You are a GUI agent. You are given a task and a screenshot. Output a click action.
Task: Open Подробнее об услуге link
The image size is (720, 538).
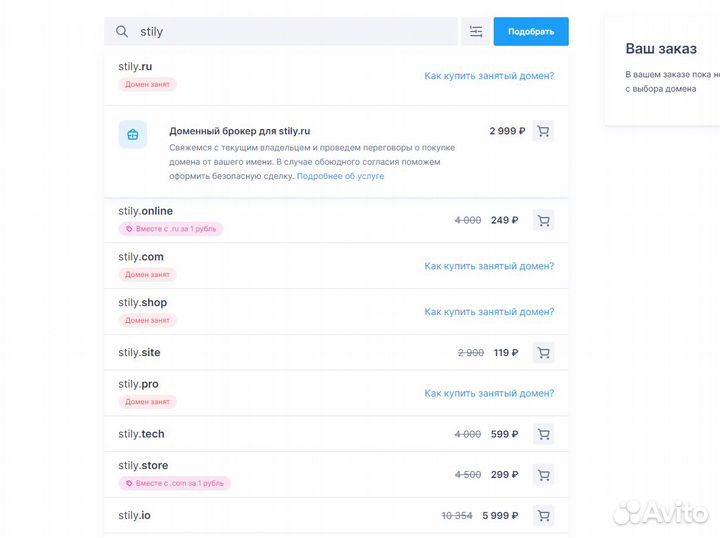[340, 176]
